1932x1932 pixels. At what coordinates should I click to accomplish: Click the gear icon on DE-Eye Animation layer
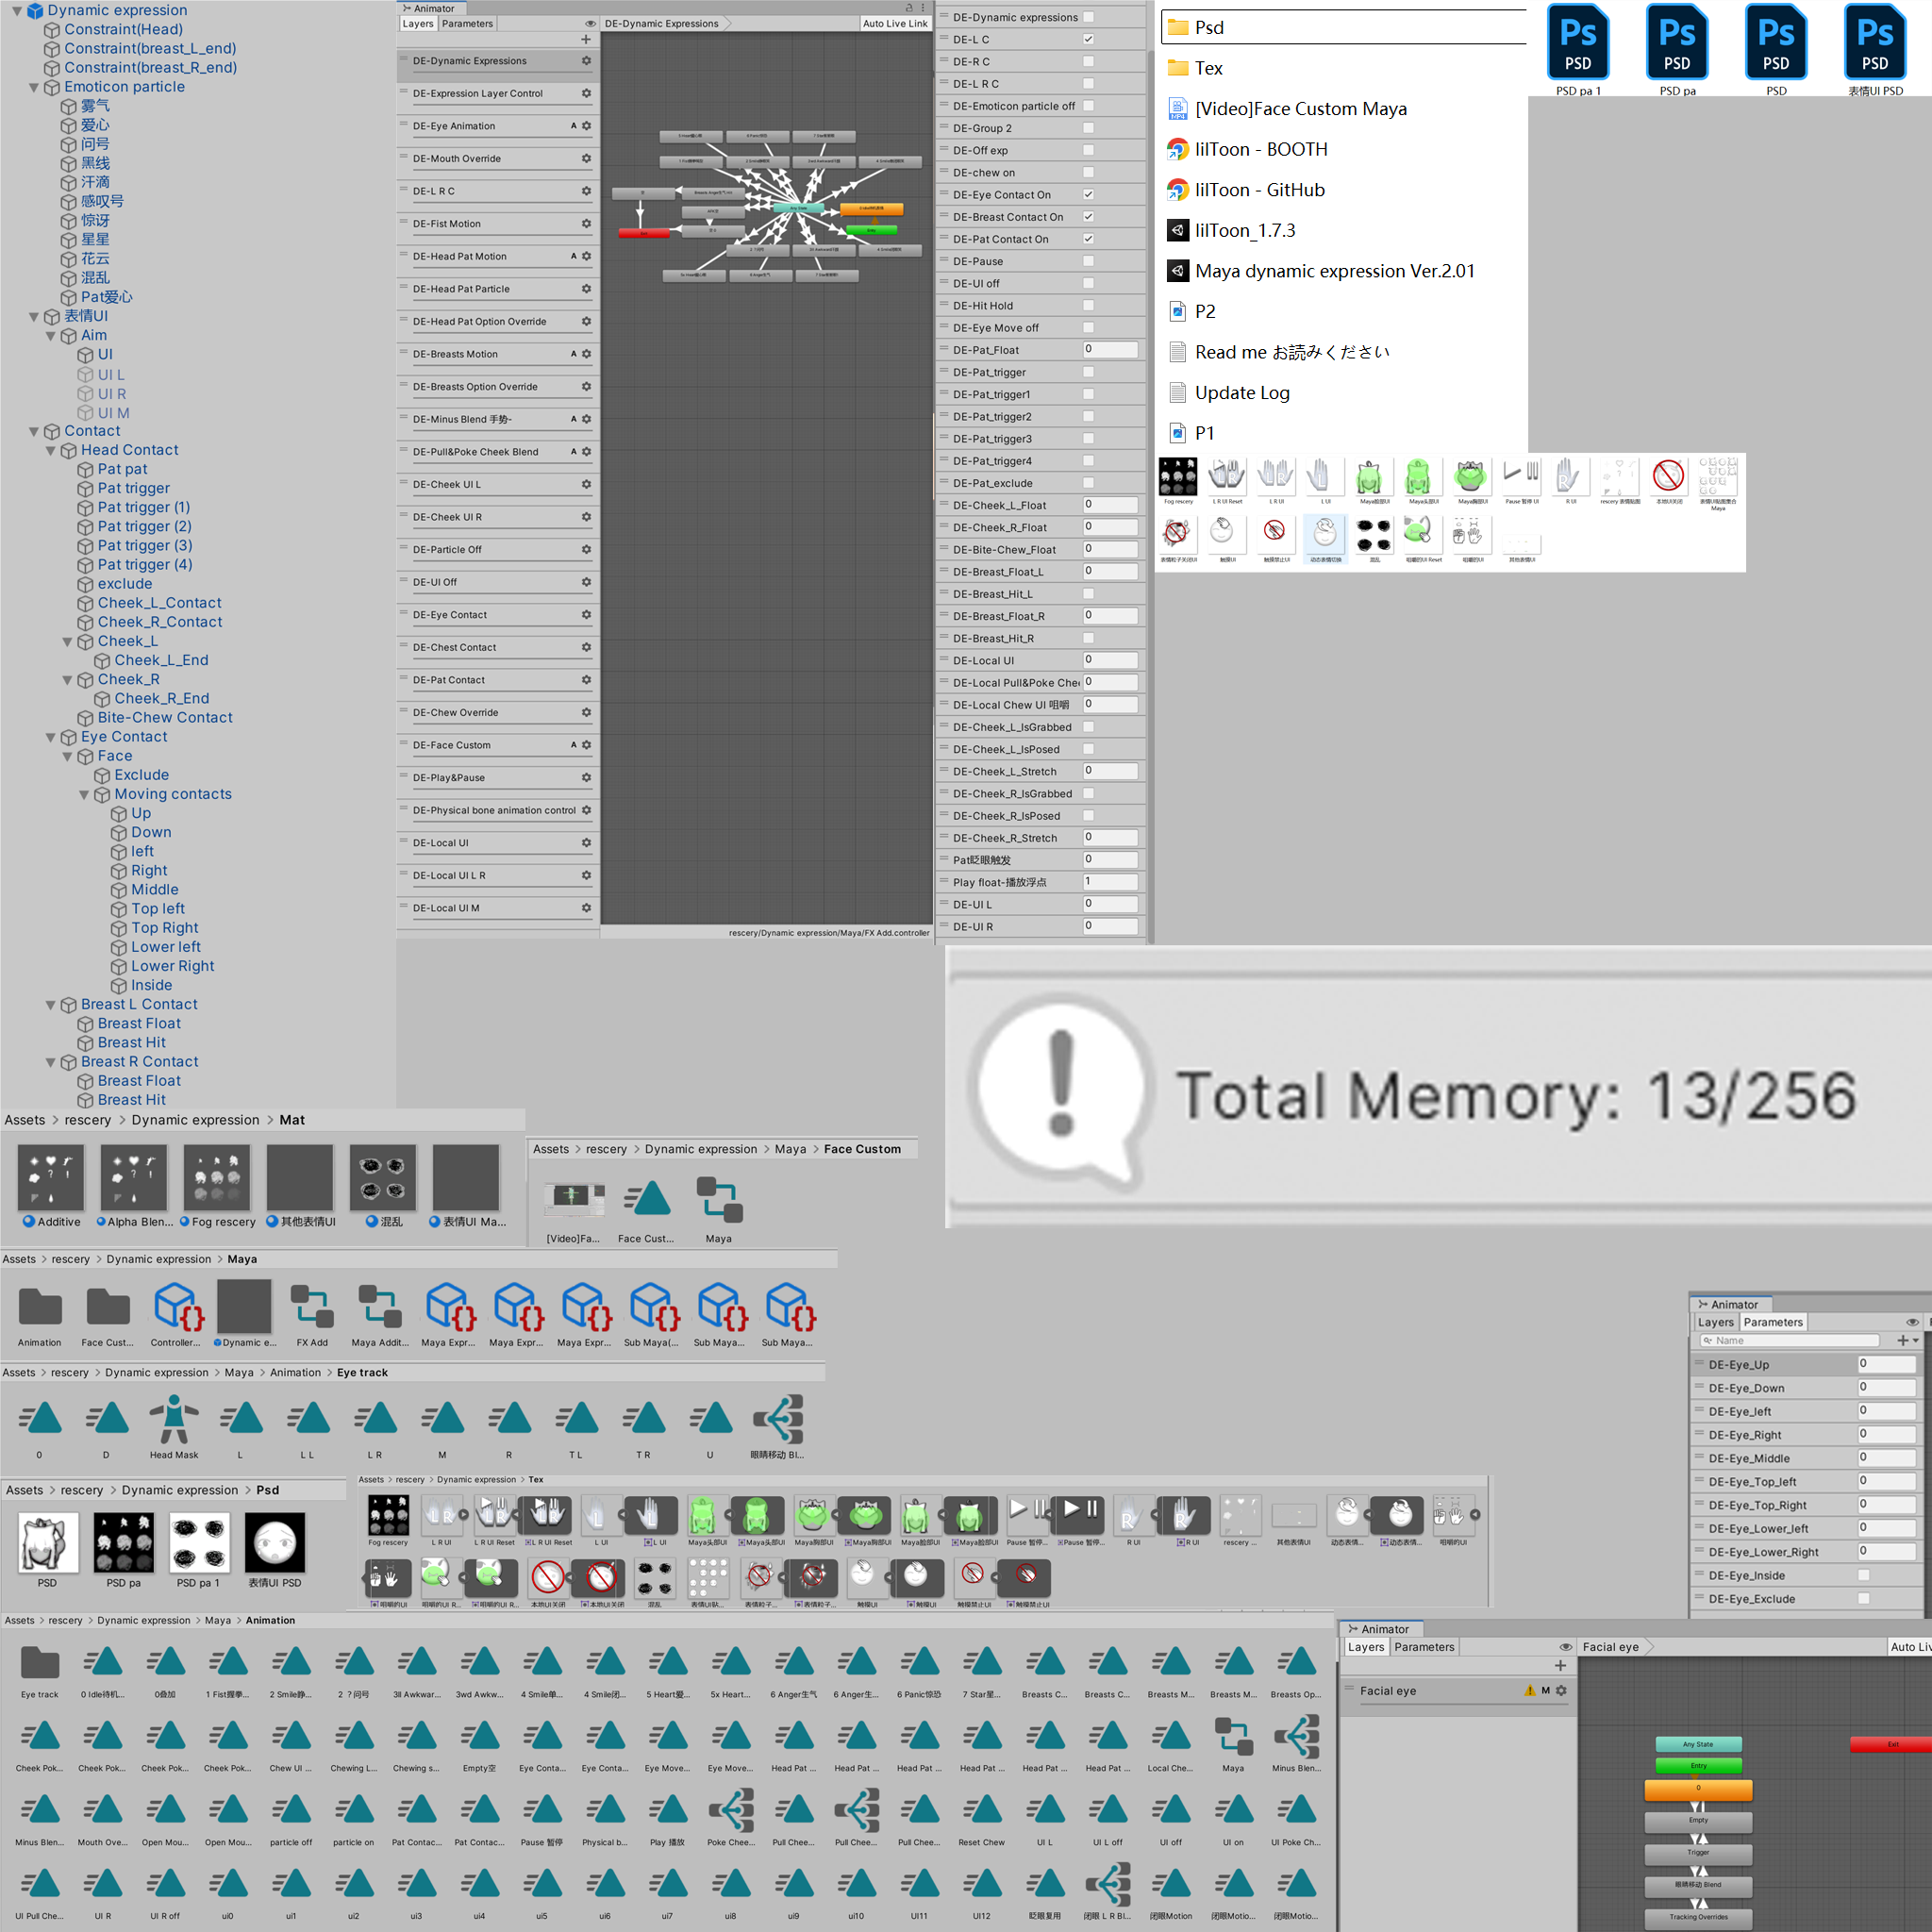(x=587, y=126)
